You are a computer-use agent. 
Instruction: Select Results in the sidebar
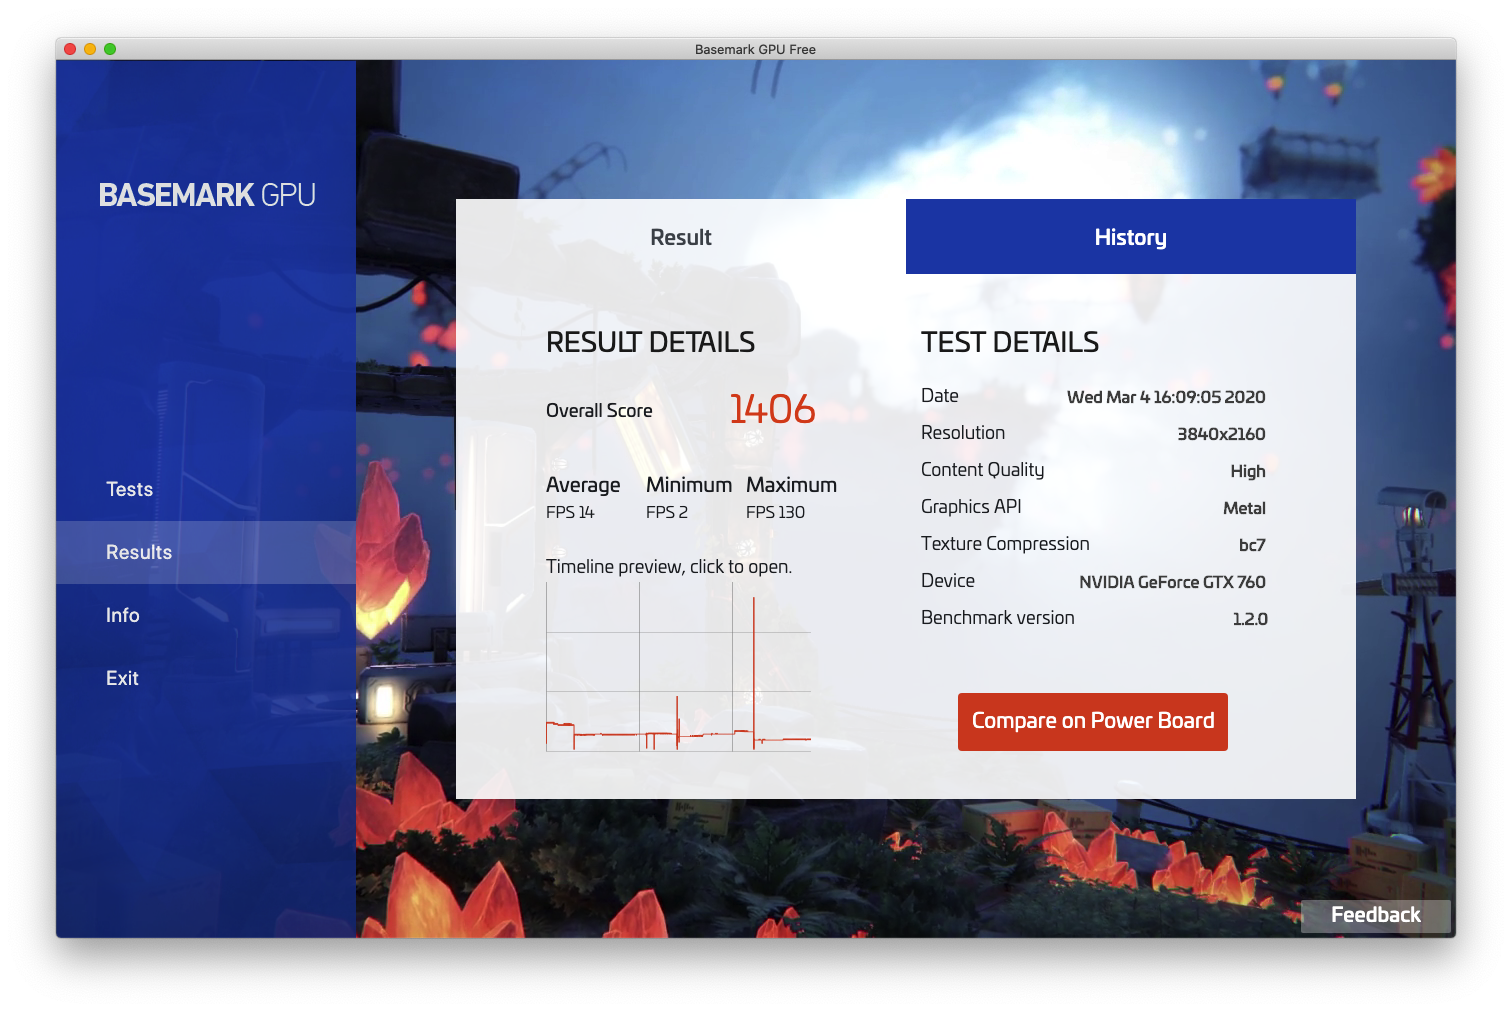click(206, 552)
